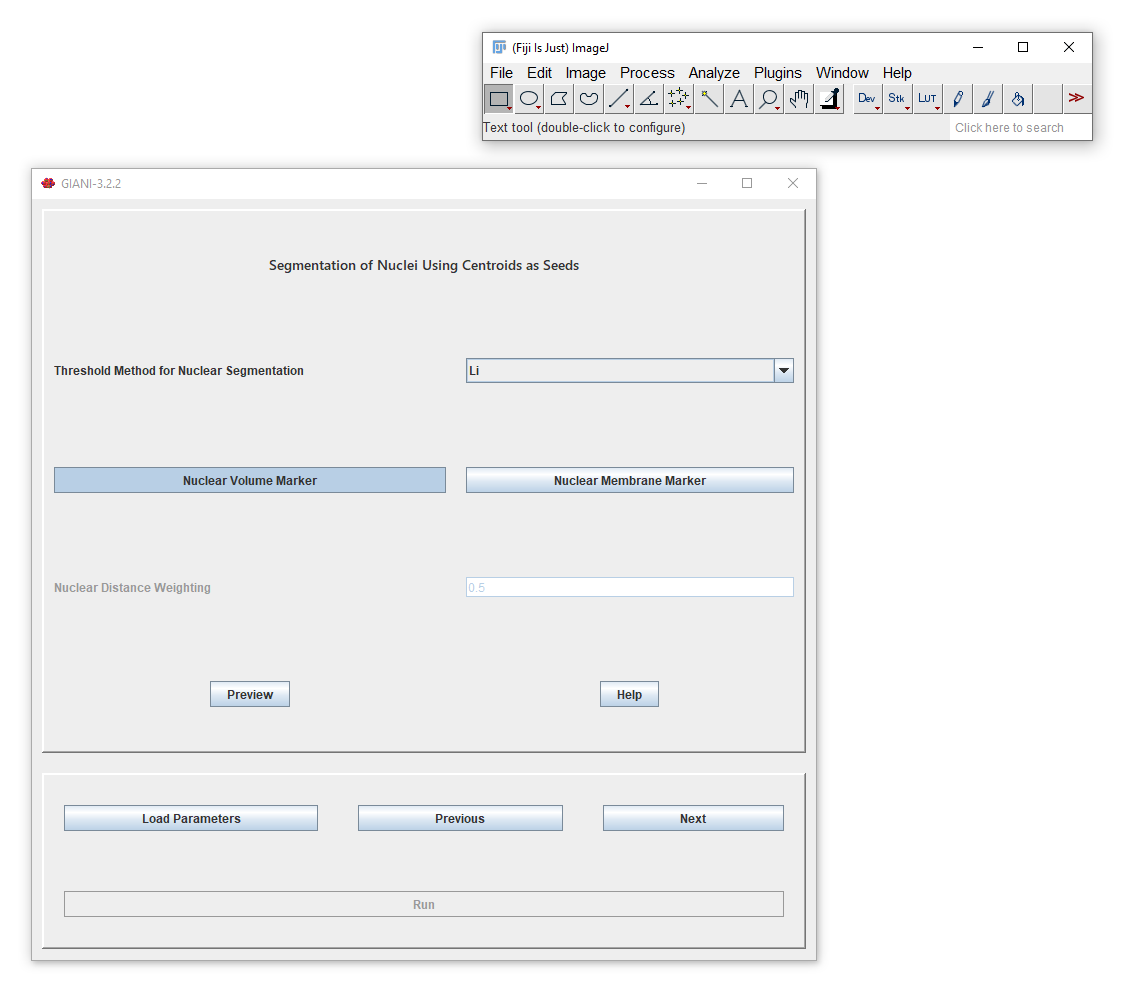
Task: Click the Threshold Method for Nuclear Segmentation label
Action: click(x=178, y=371)
